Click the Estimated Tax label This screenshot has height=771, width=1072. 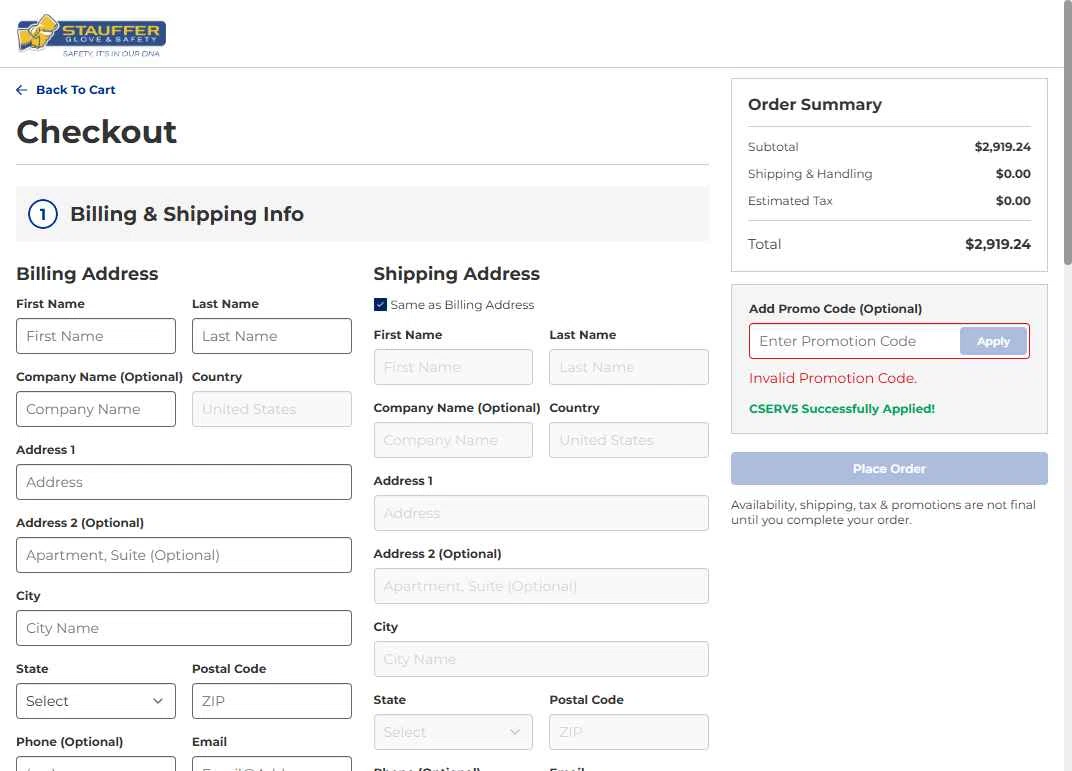tap(790, 201)
